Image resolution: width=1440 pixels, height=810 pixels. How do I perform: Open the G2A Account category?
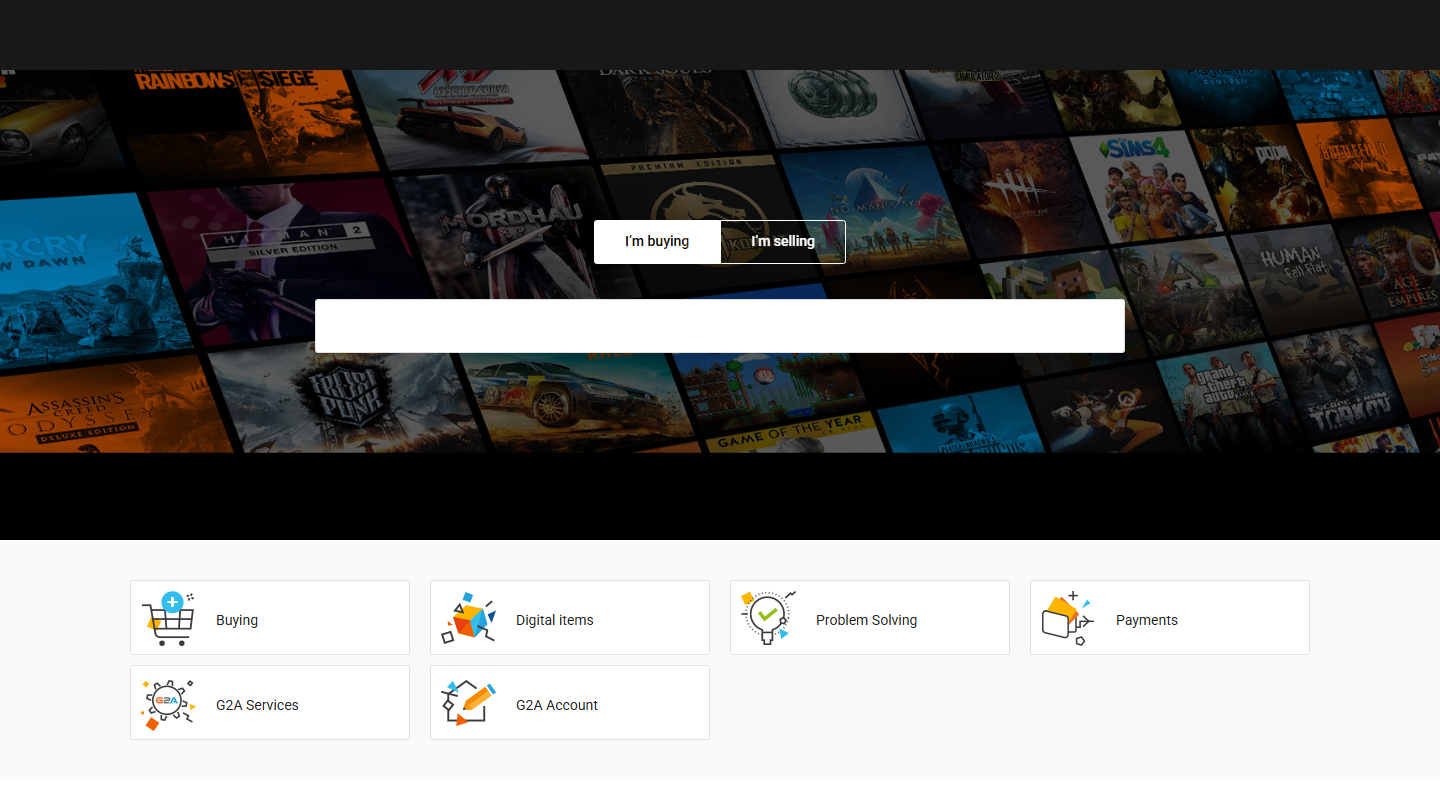pyautogui.click(x=570, y=703)
